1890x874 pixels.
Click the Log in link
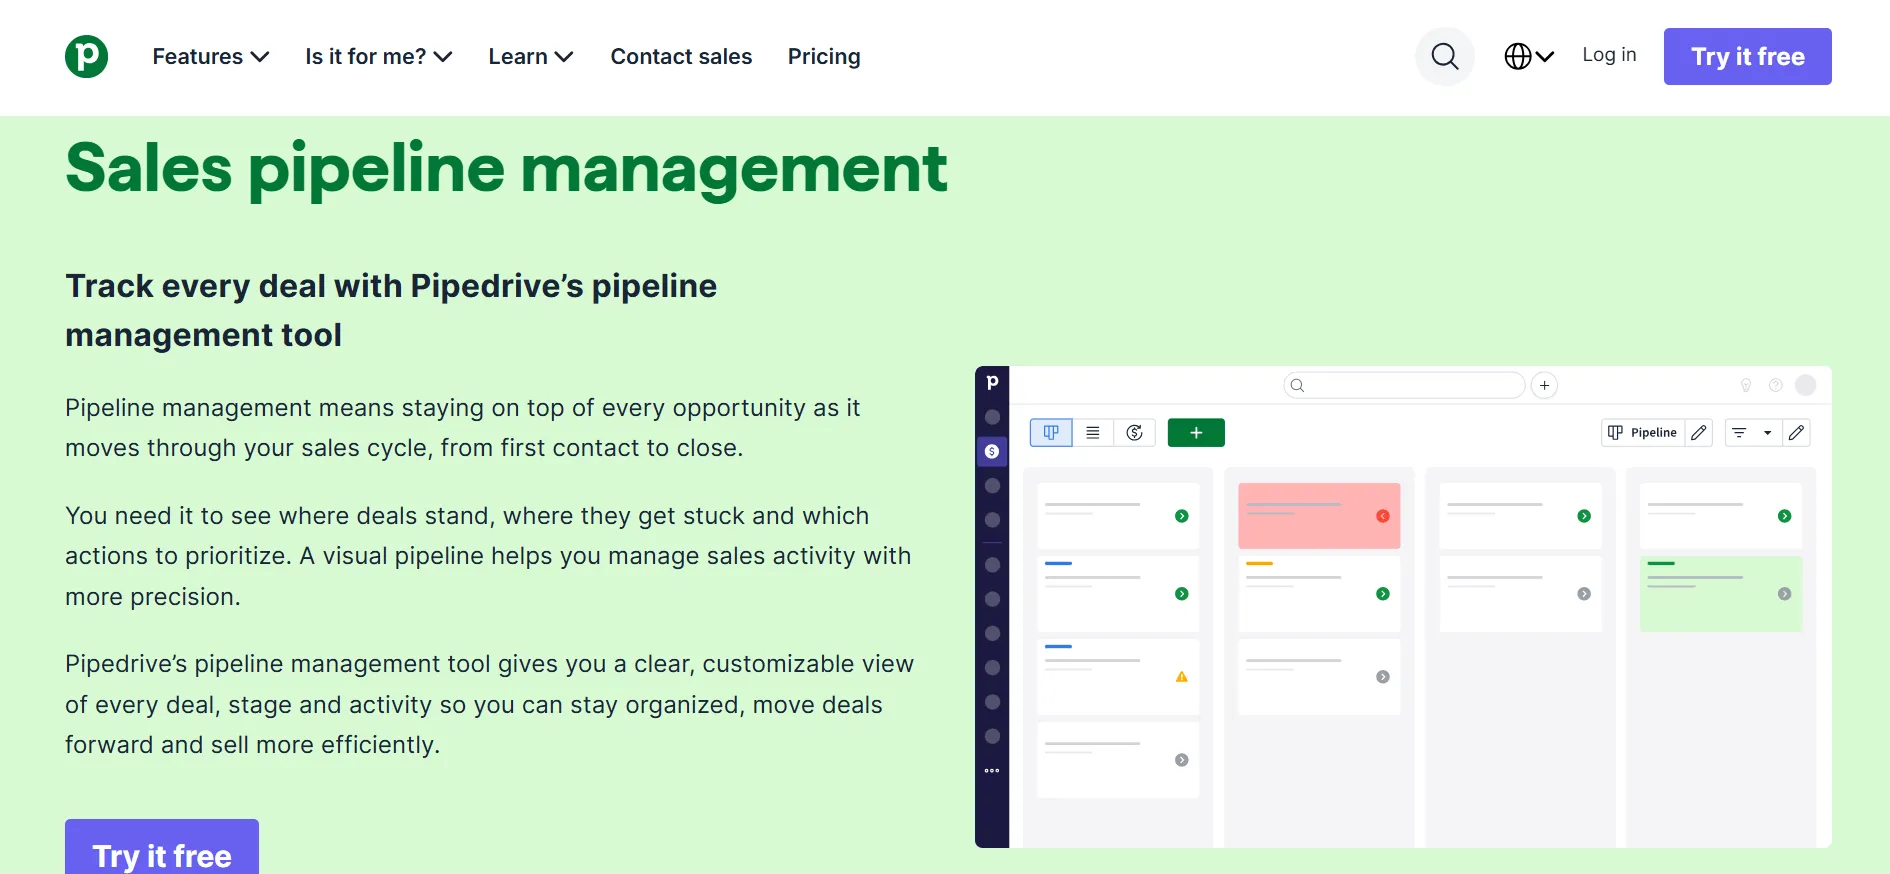coord(1609,55)
